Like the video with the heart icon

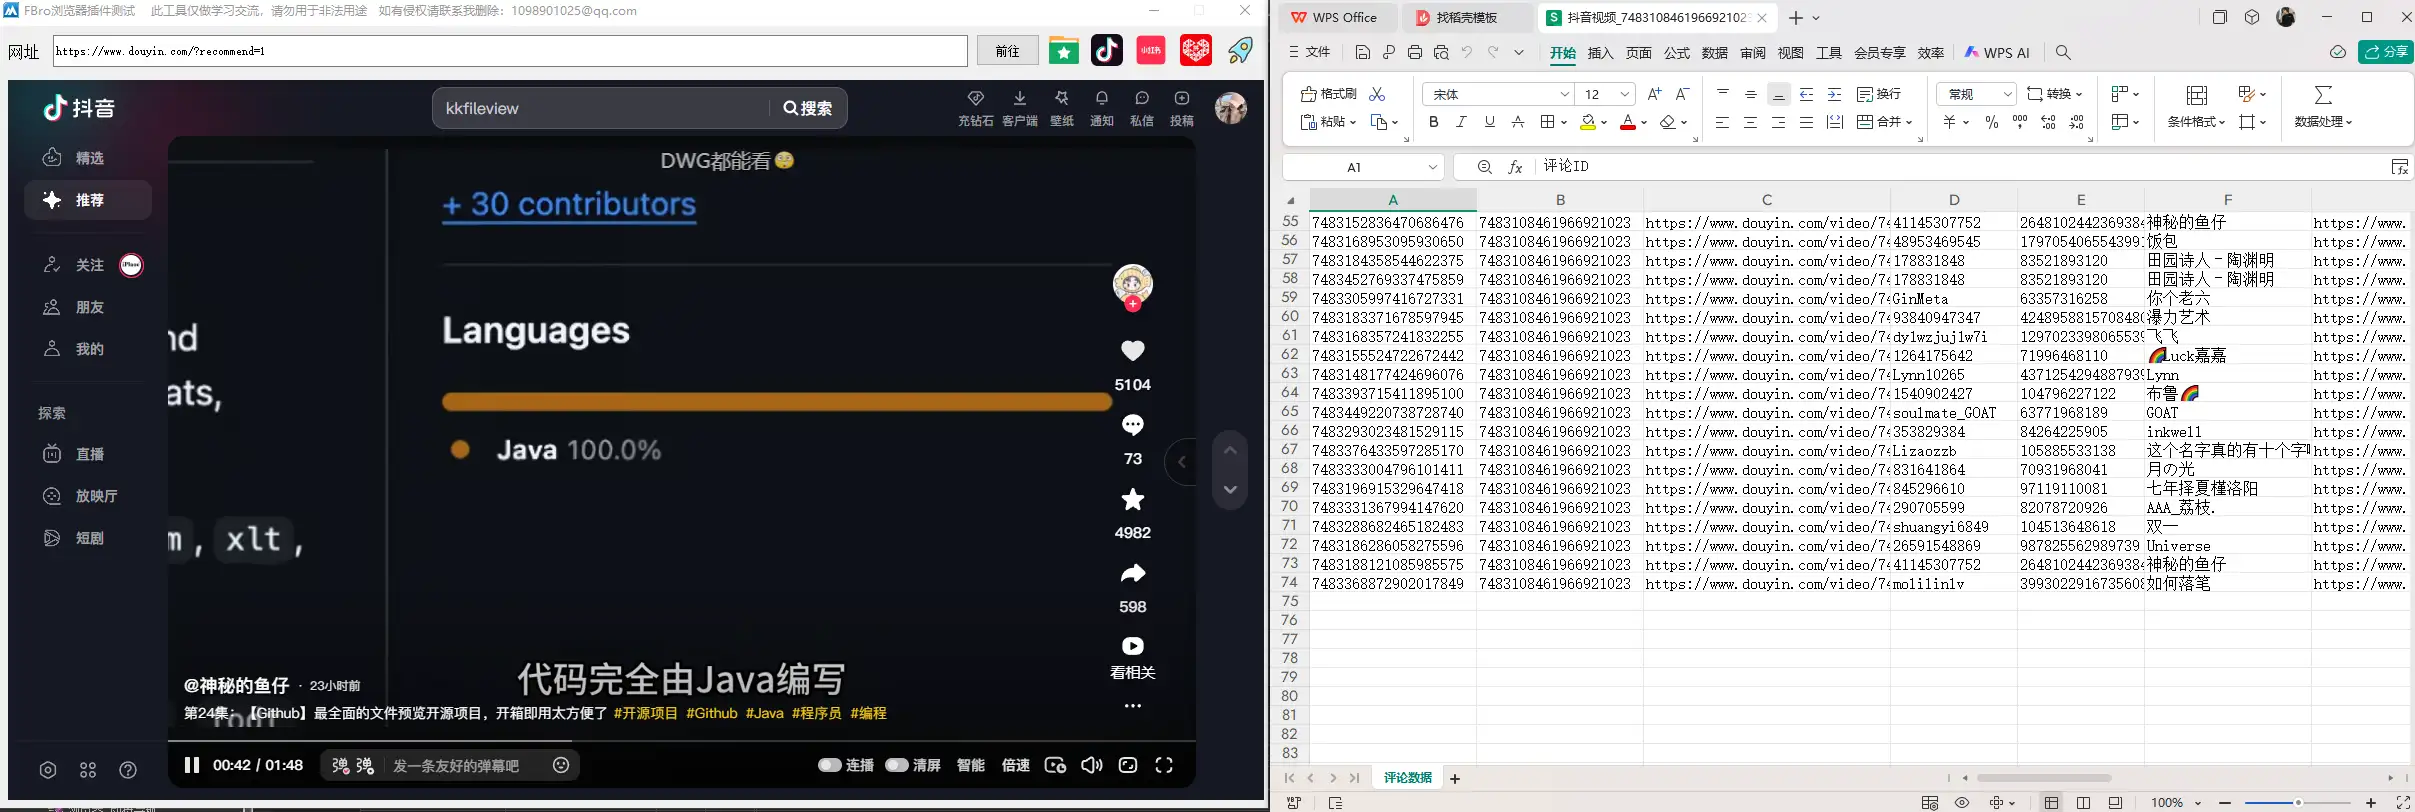click(x=1132, y=351)
